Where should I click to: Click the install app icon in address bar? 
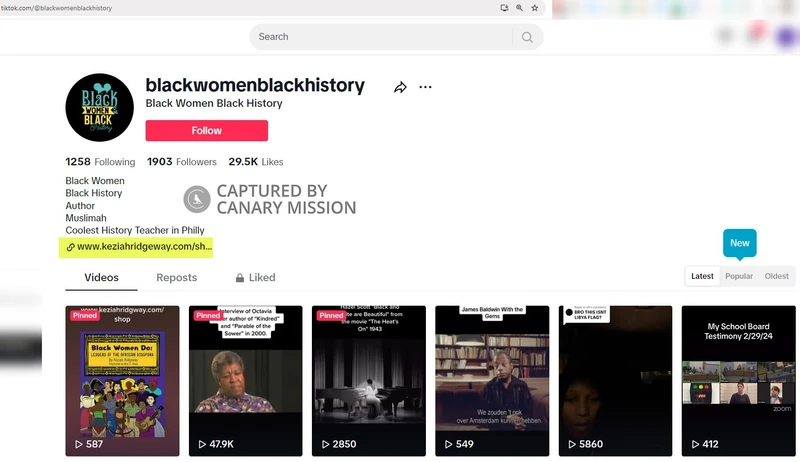(x=504, y=8)
